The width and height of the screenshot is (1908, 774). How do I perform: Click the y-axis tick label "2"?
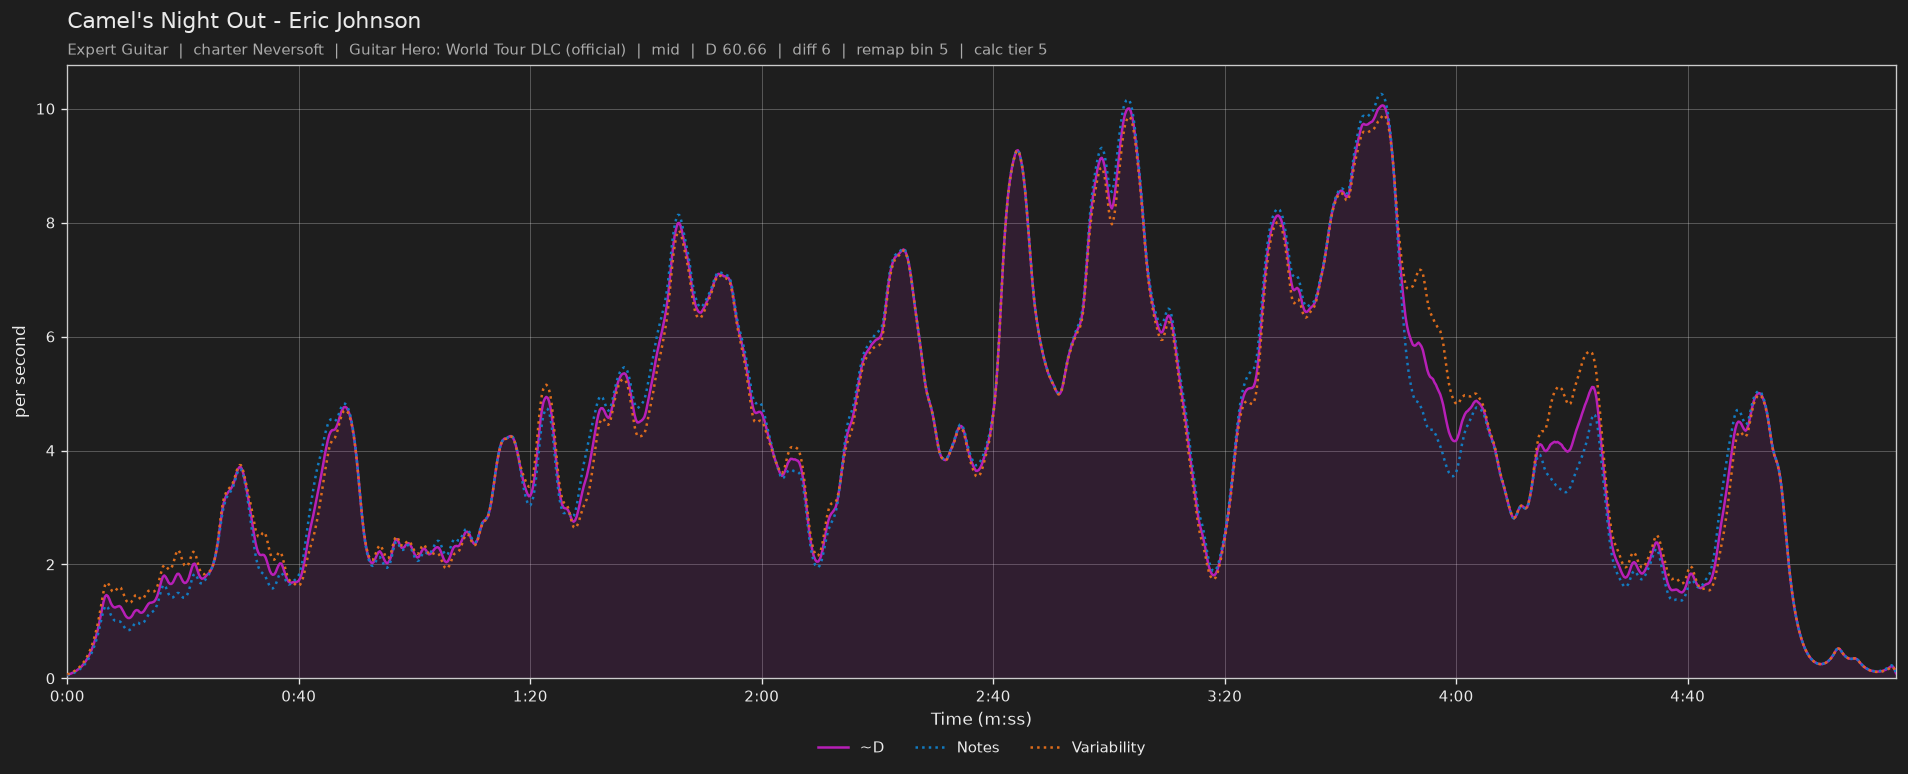pos(52,566)
